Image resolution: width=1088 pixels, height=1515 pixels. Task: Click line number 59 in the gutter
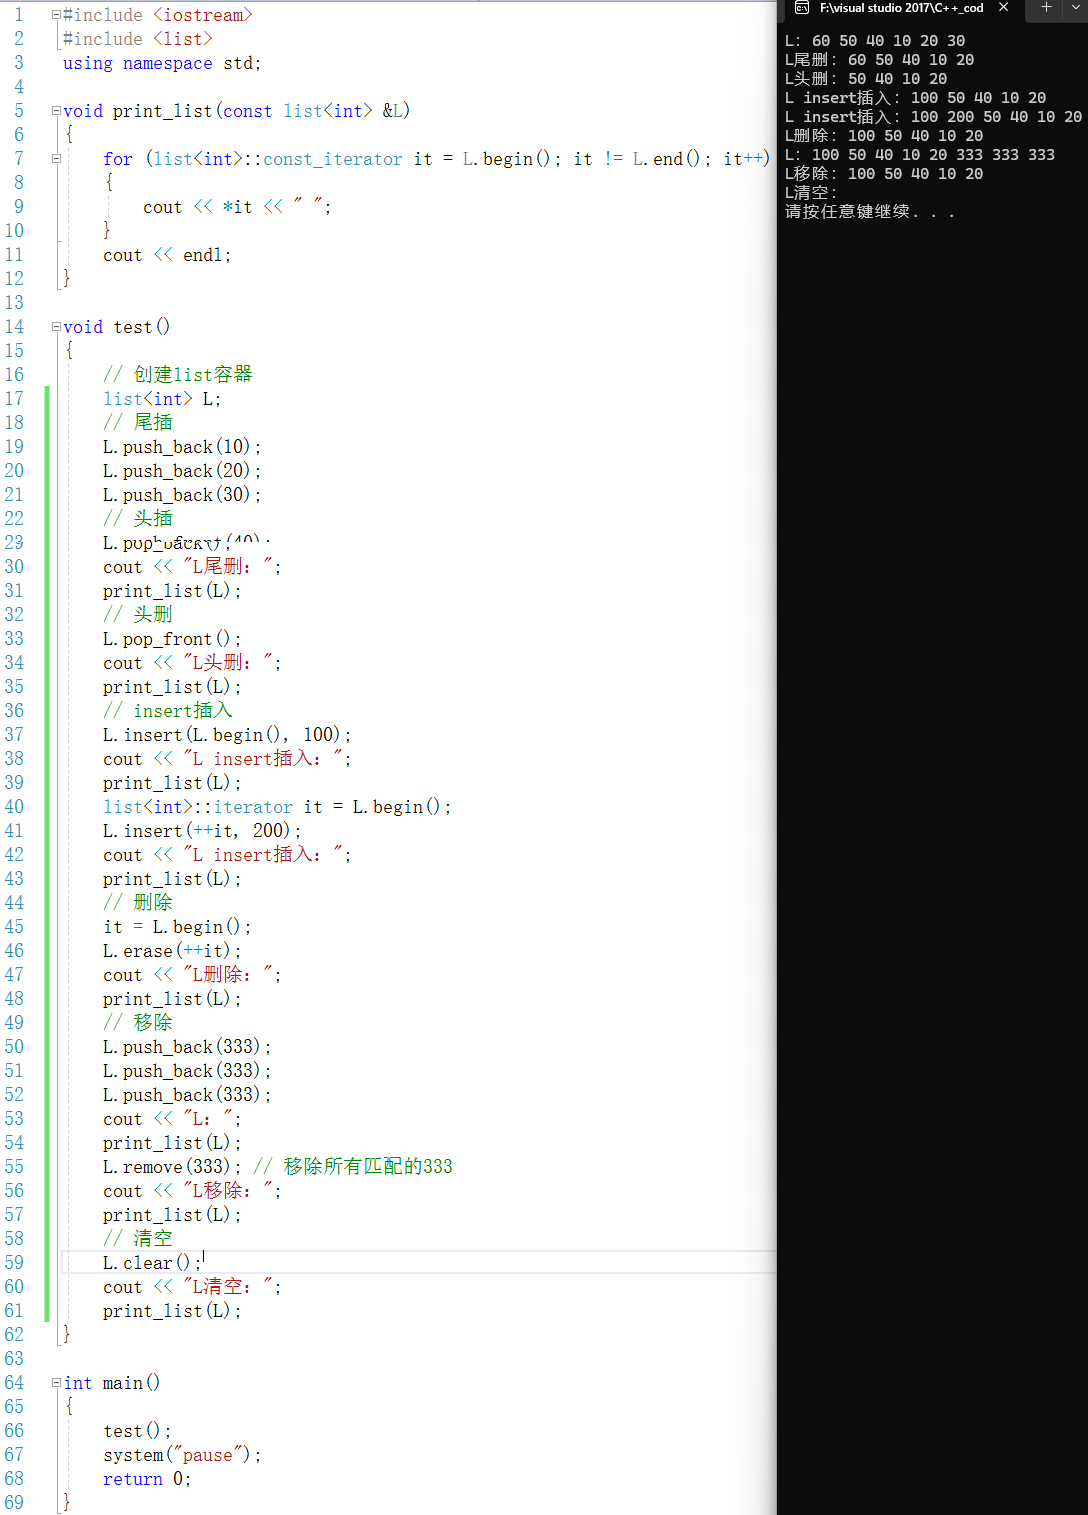point(14,1263)
